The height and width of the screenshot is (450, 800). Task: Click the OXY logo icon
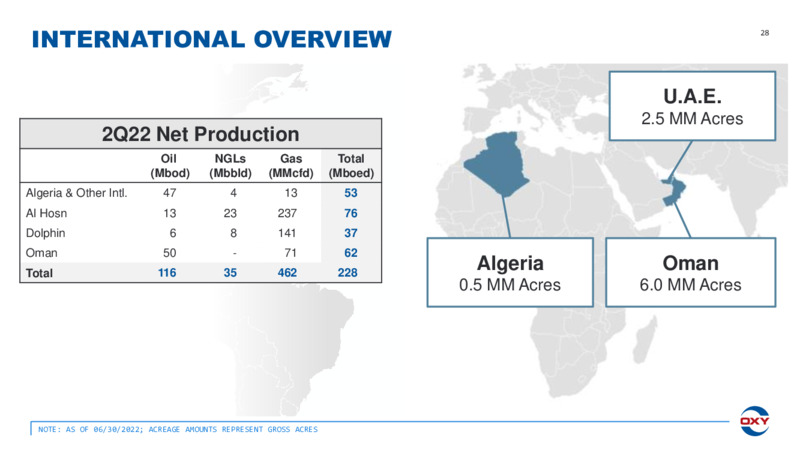click(755, 421)
